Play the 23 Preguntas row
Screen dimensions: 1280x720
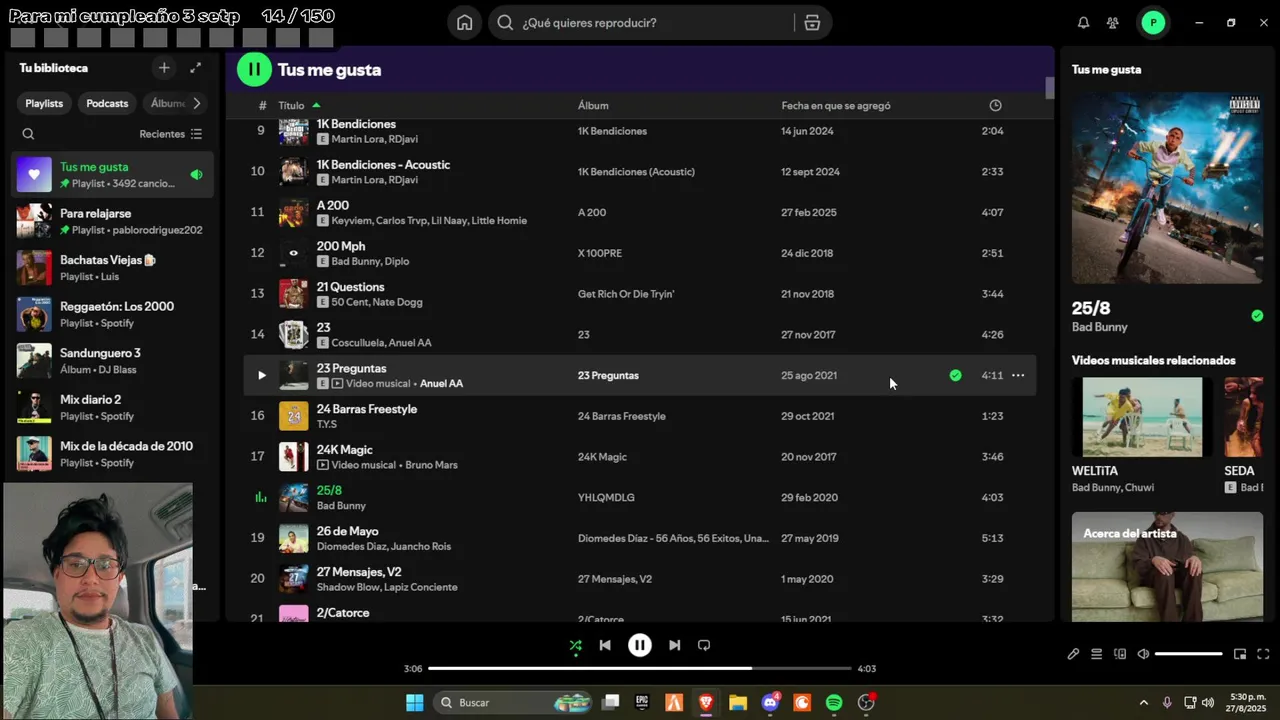click(x=262, y=375)
